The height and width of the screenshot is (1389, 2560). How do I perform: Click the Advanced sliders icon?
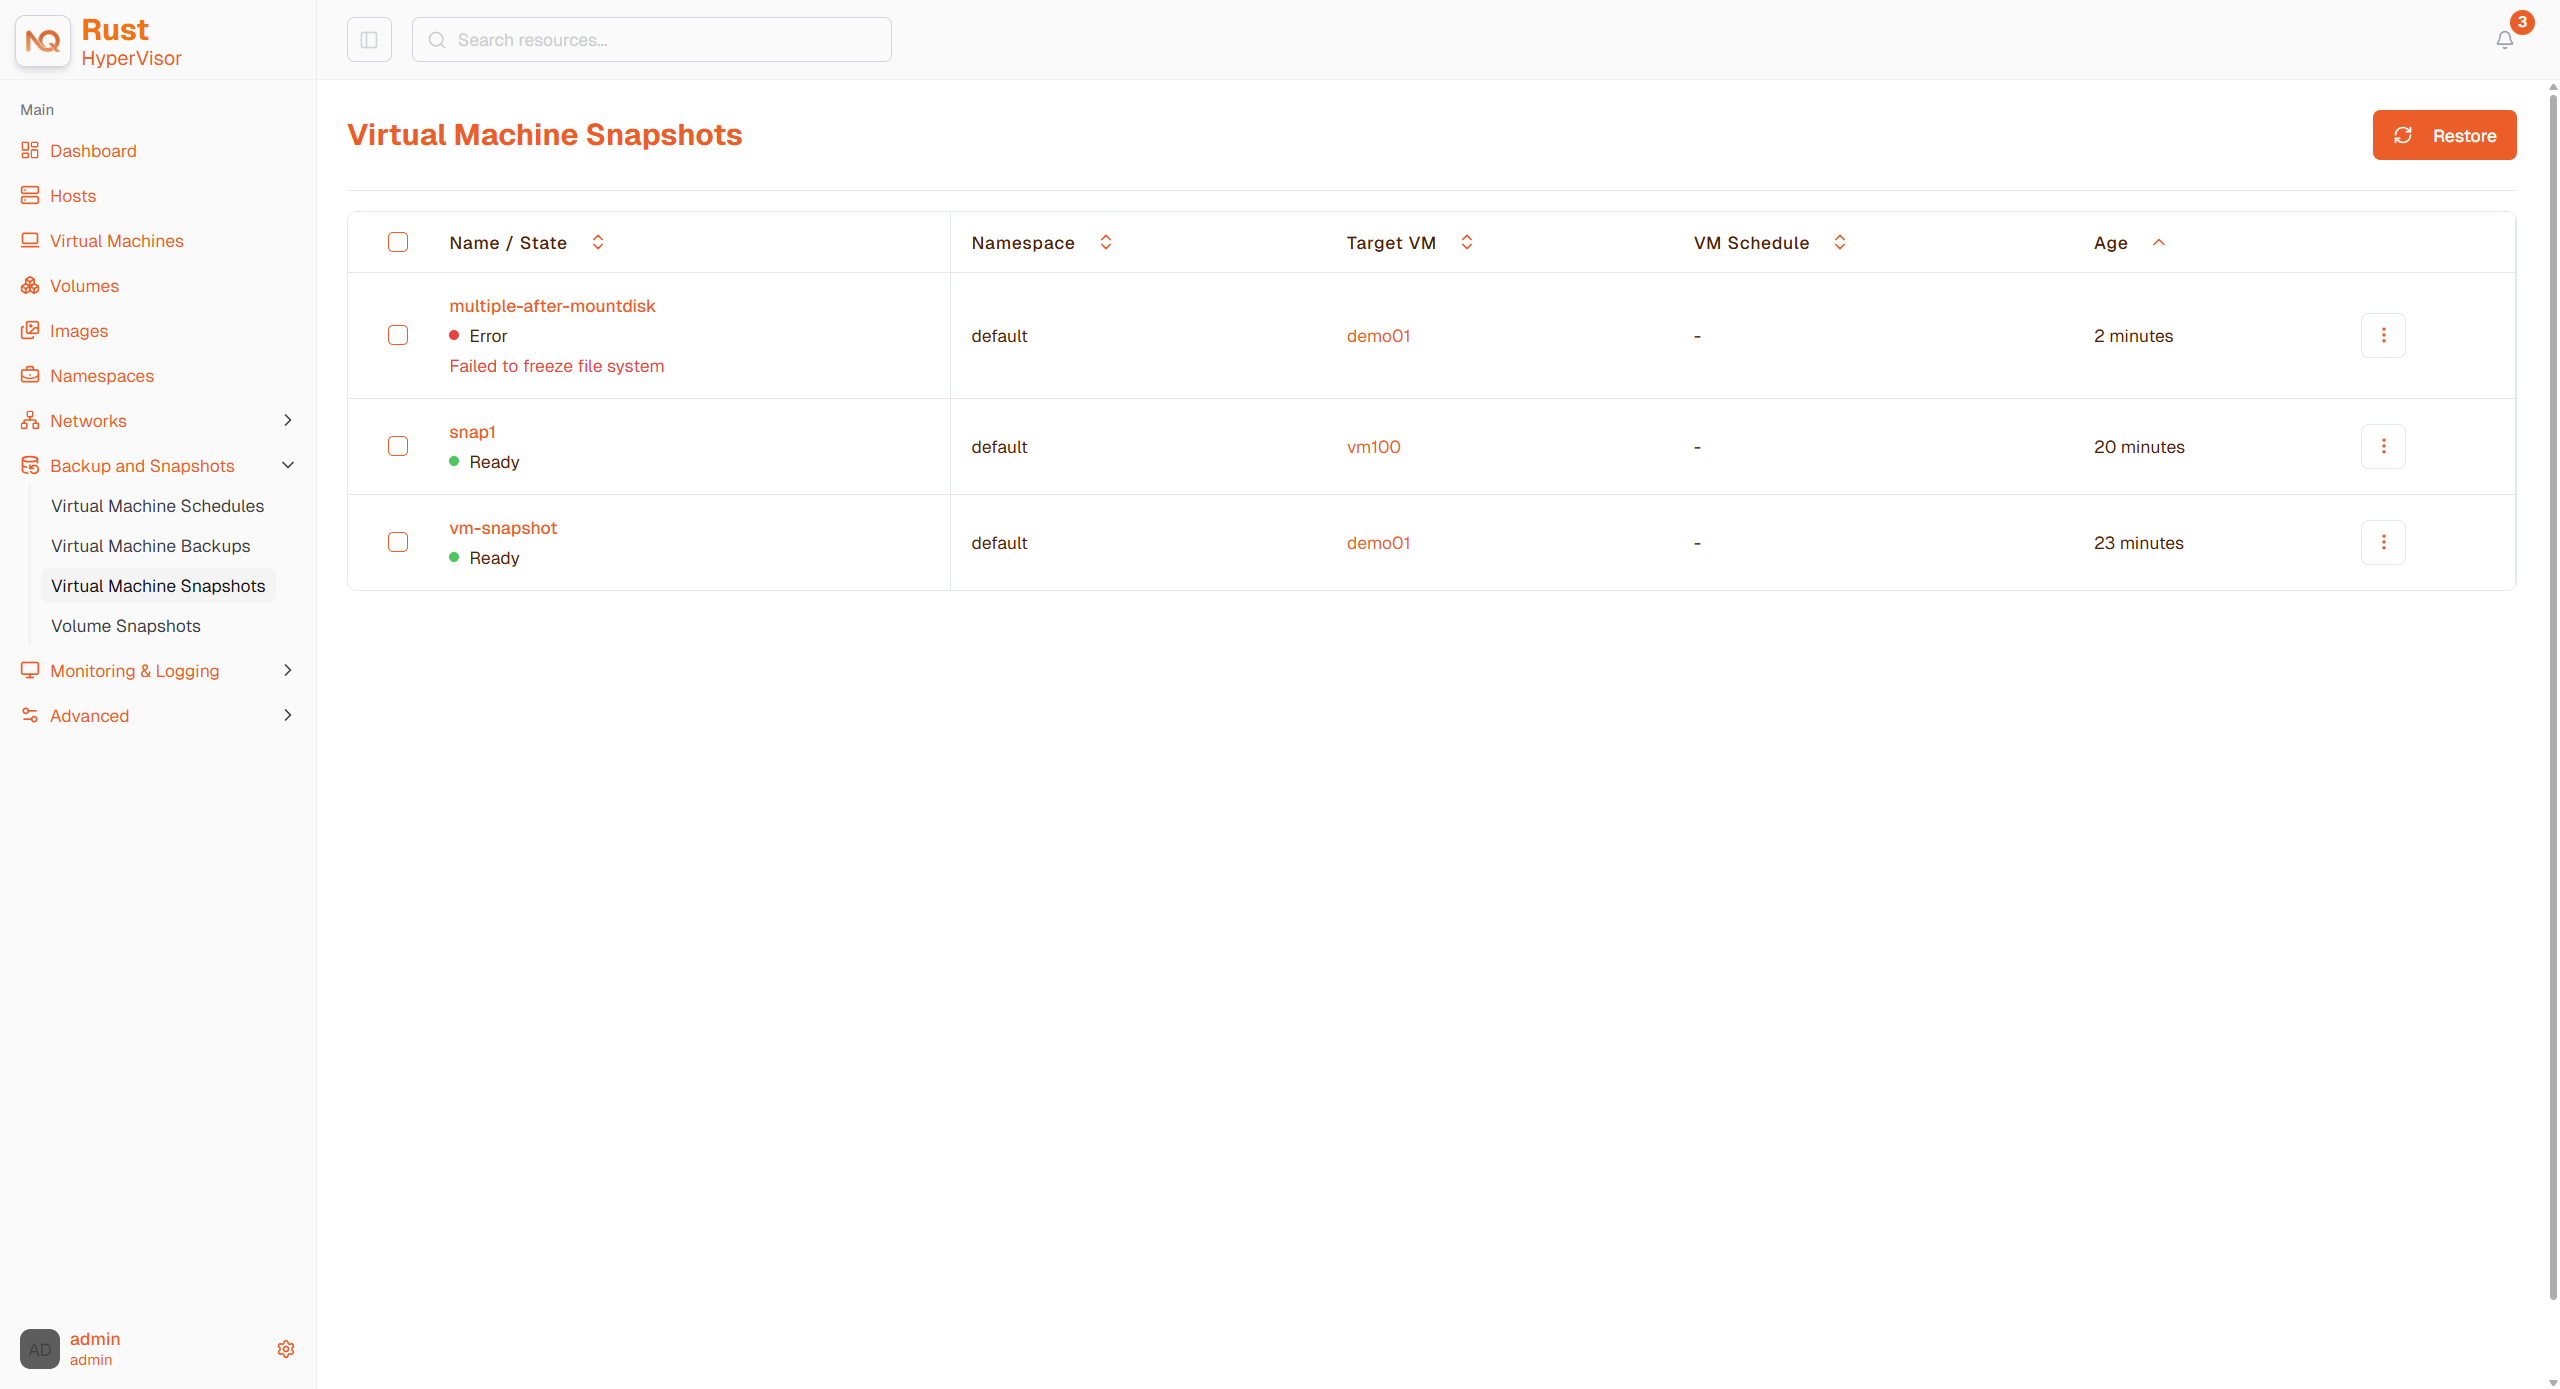click(x=30, y=715)
